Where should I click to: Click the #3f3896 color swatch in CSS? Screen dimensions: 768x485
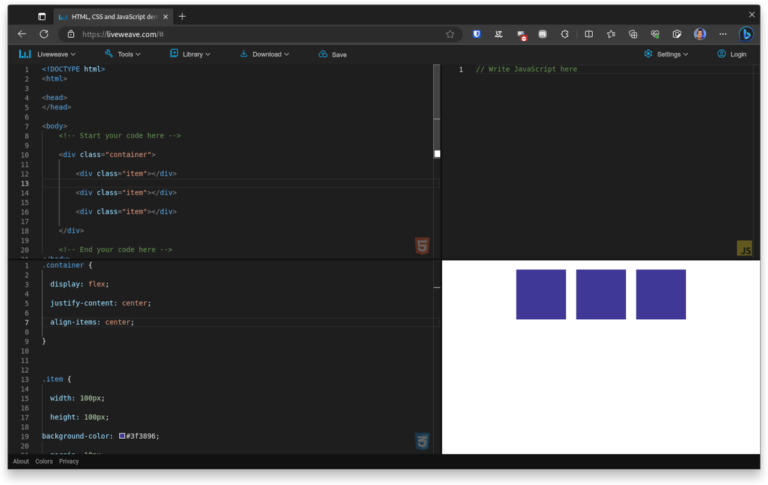coord(121,436)
